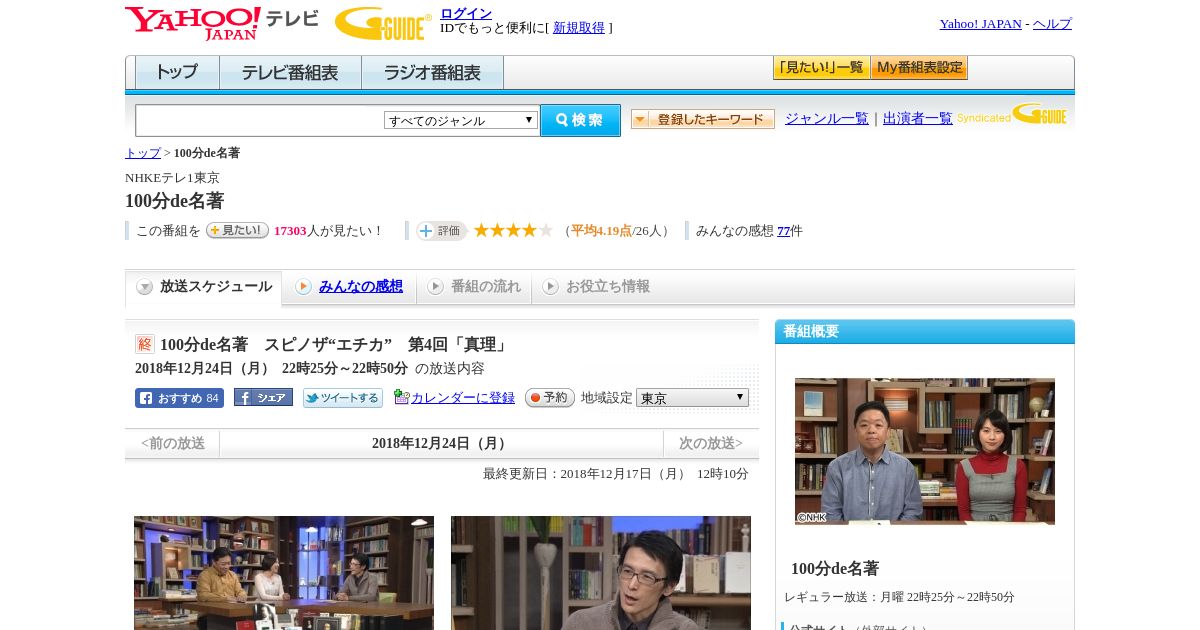Select the 放送スケジュール tab
Viewport: 1200px width, 630px height.
pyautogui.click(x=203, y=287)
